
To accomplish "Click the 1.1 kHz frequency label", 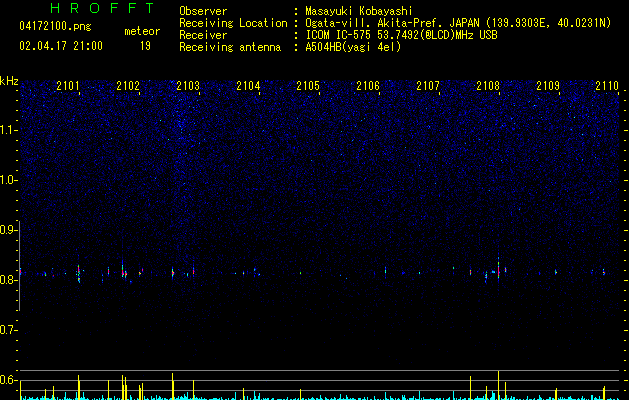I will (8, 130).
